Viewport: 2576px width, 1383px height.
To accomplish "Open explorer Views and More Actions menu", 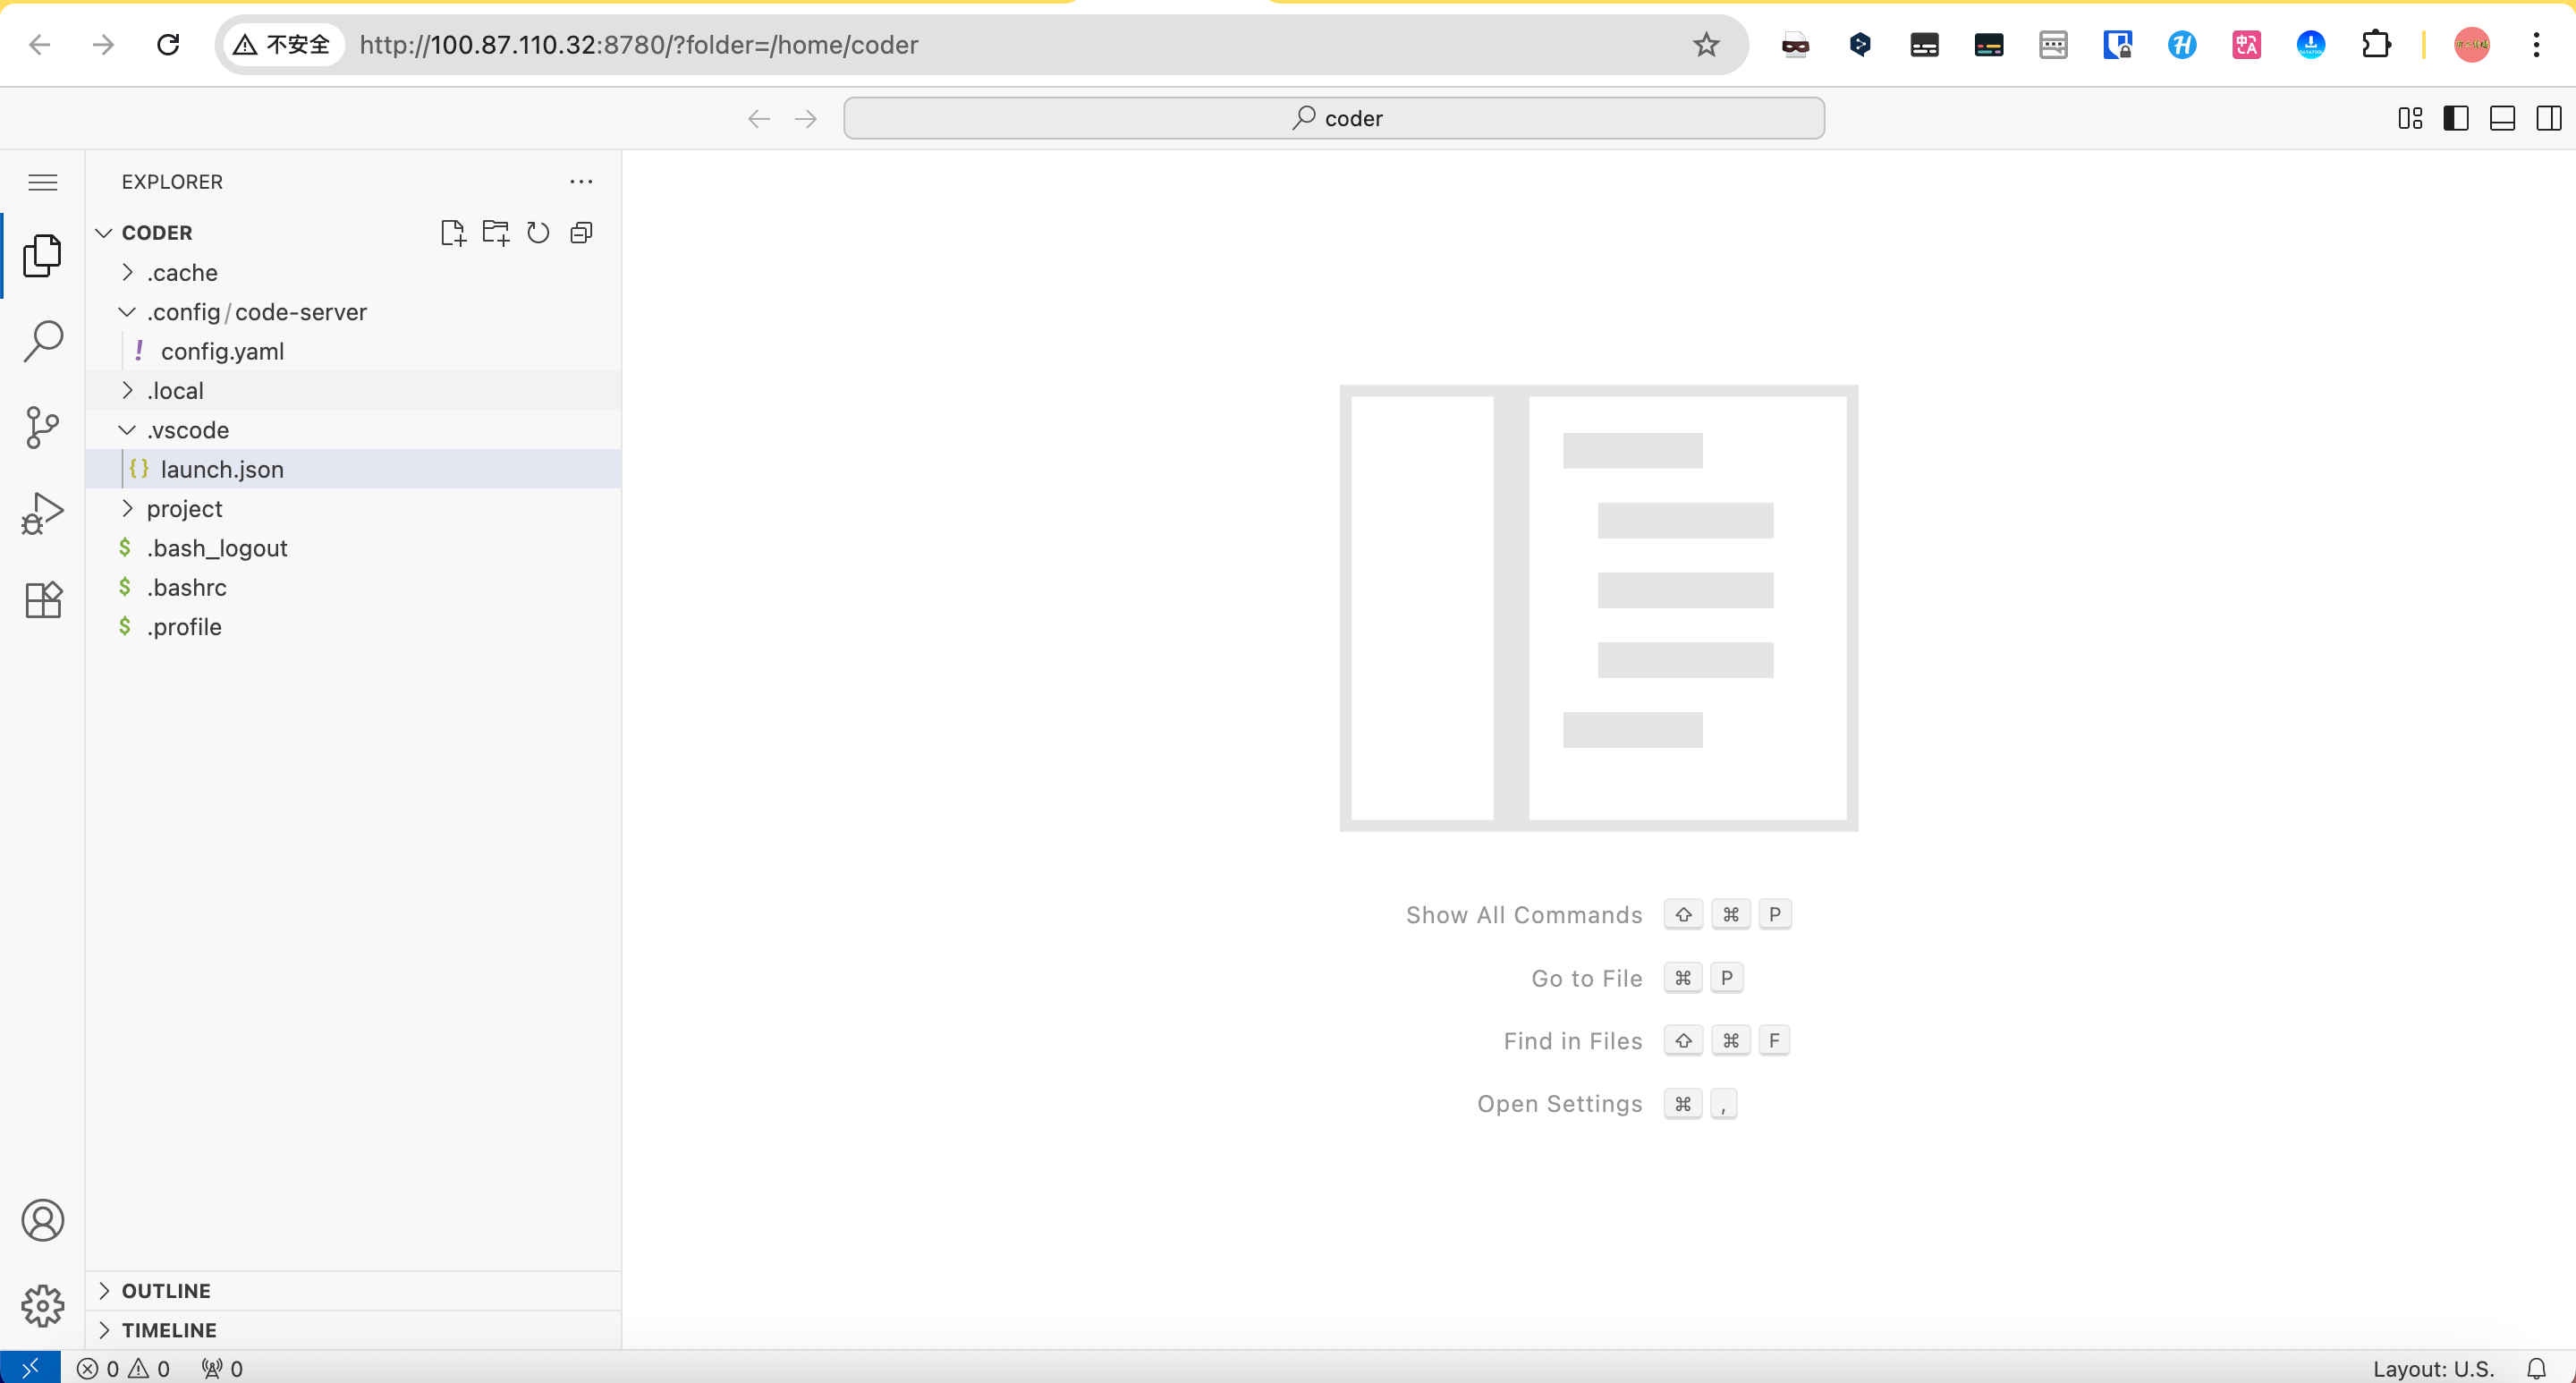I will (x=581, y=182).
